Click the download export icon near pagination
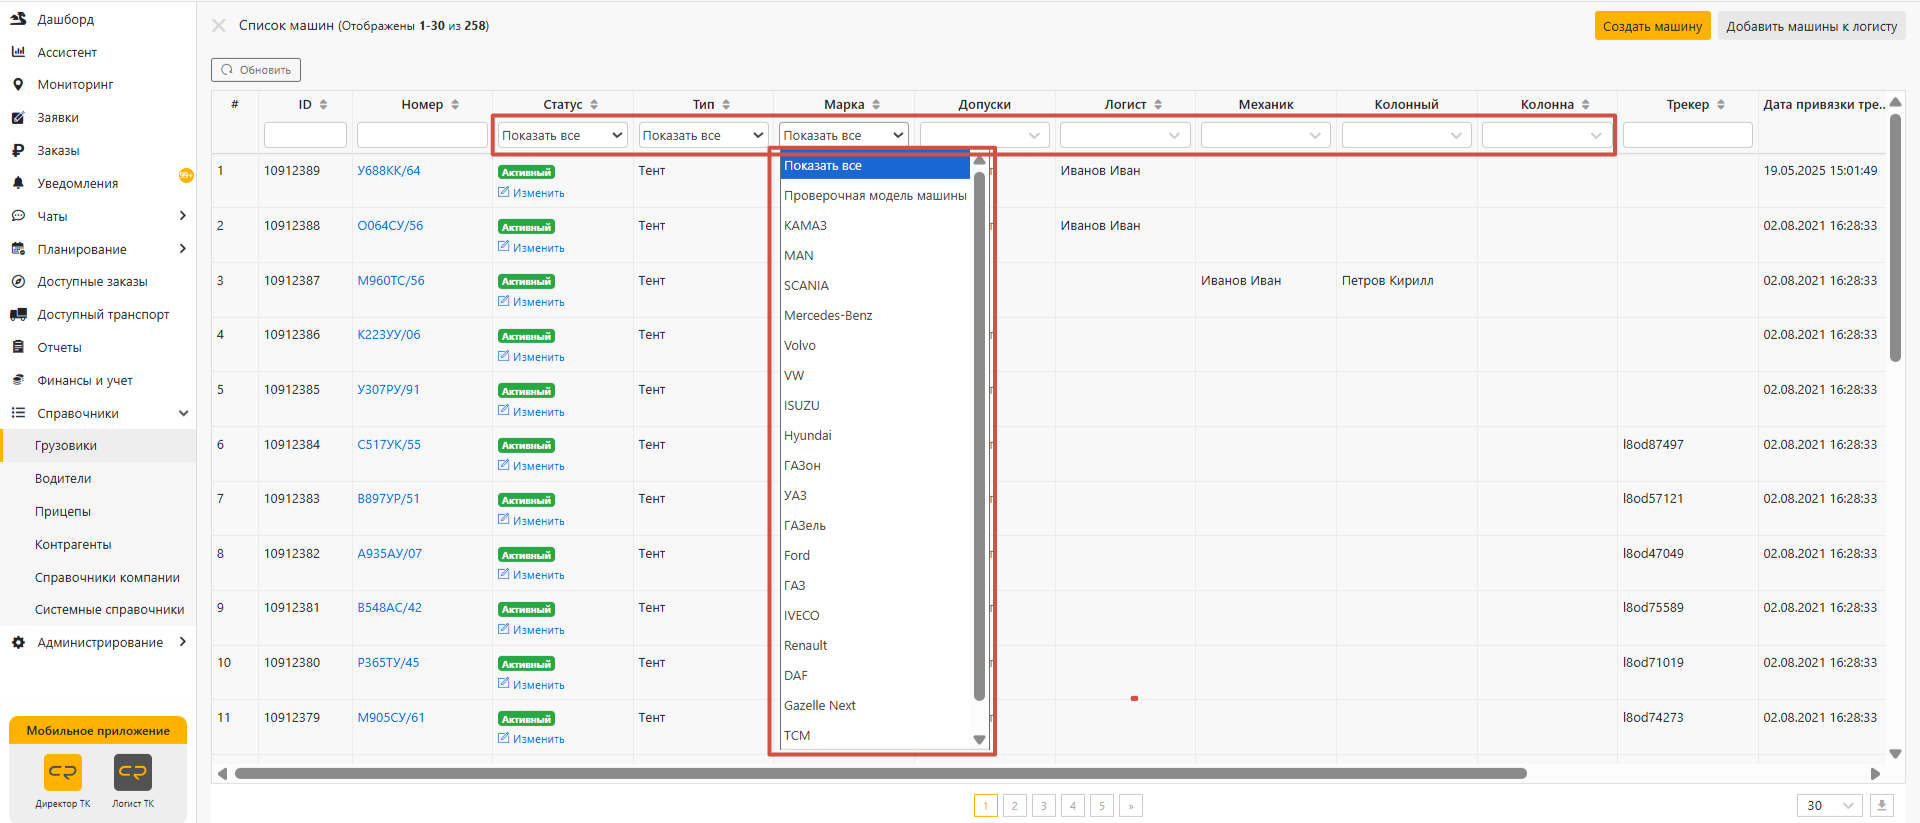The image size is (1920, 823). [1881, 805]
